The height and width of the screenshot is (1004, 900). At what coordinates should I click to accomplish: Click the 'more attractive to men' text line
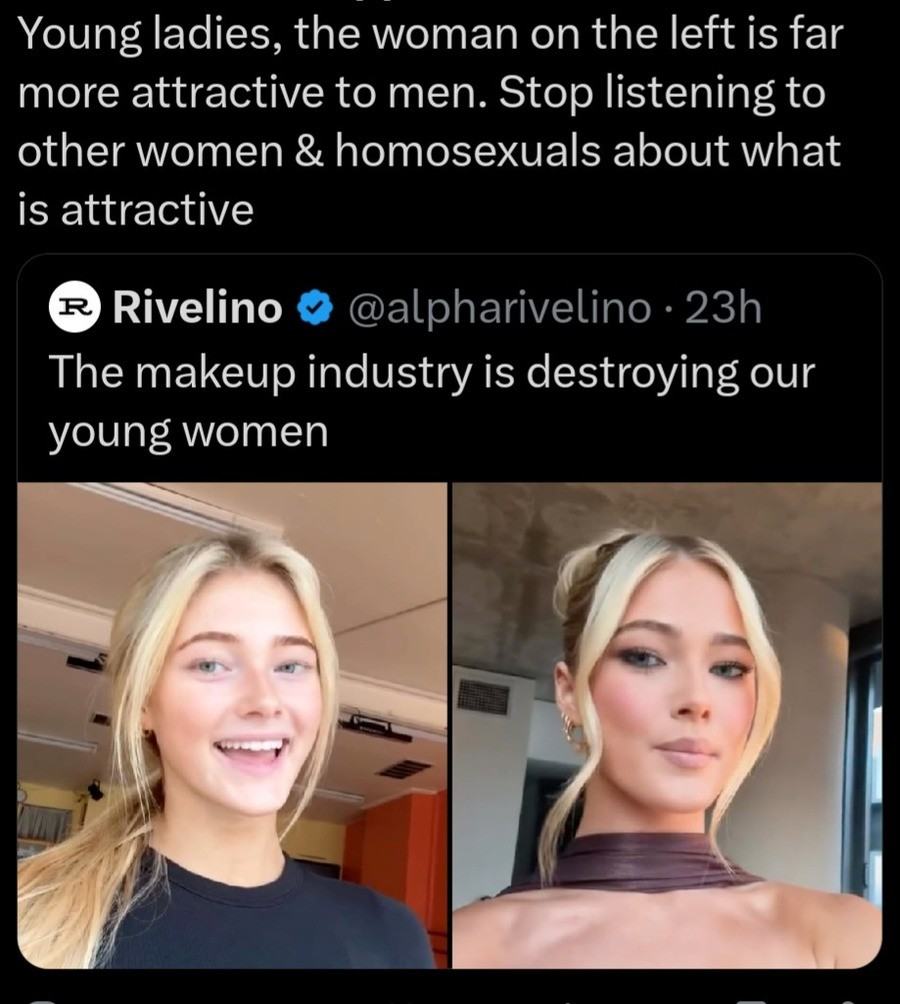point(422,93)
